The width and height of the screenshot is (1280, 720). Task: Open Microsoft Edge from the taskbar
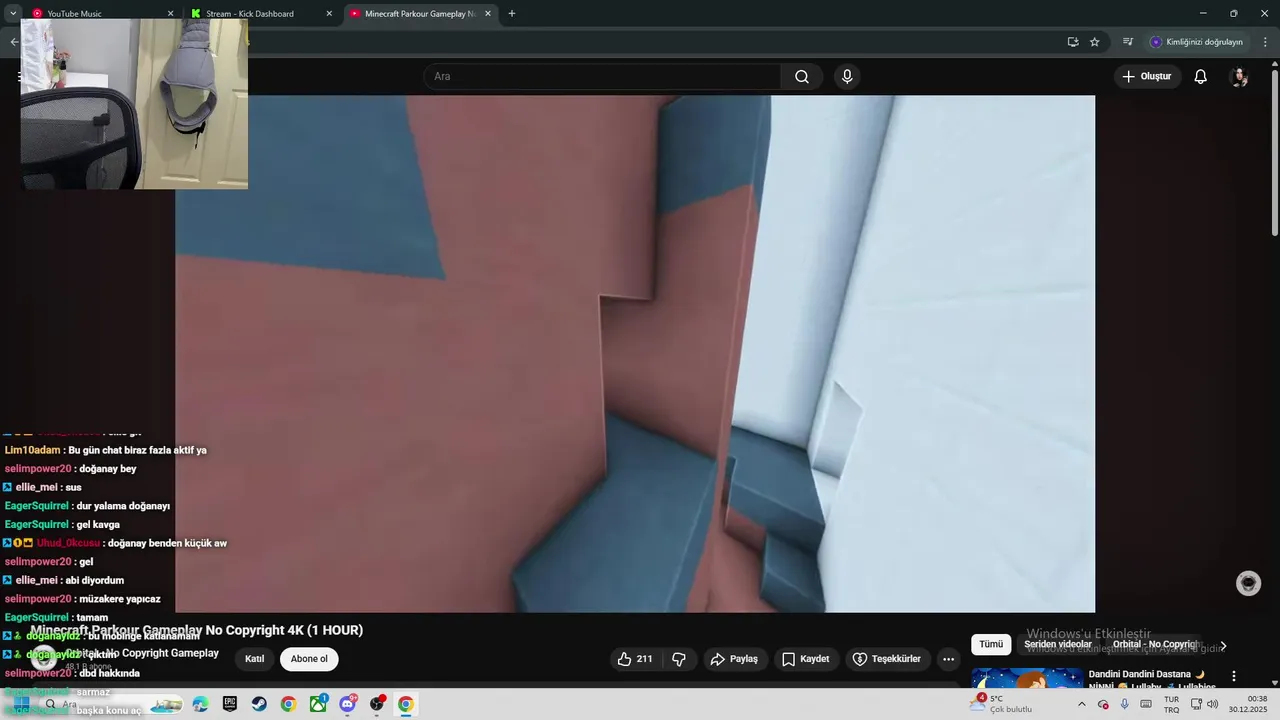(x=200, y=704)
